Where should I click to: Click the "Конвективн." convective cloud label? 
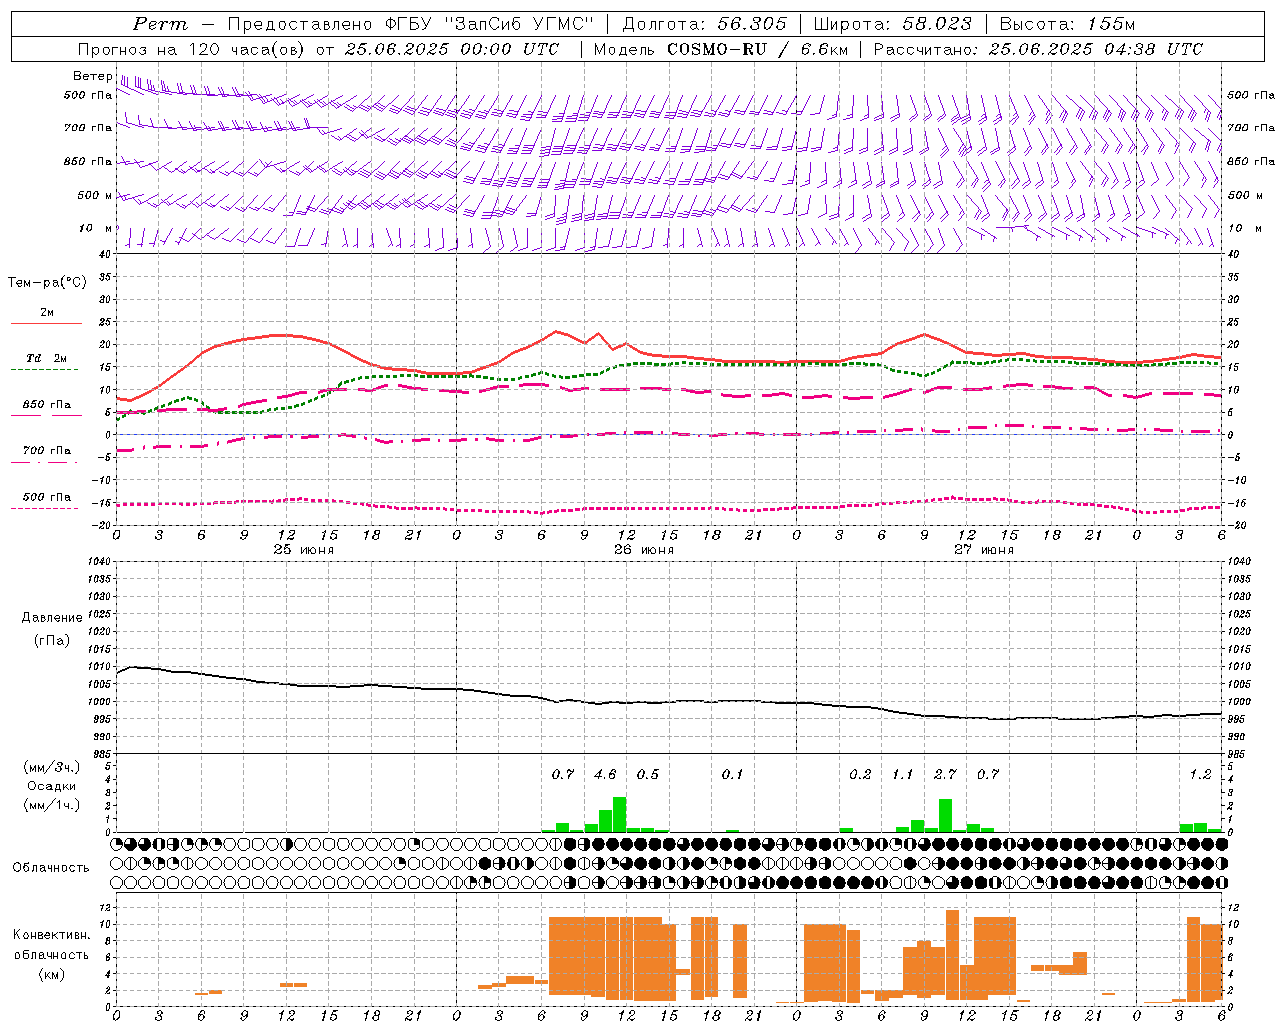(51, 935)
